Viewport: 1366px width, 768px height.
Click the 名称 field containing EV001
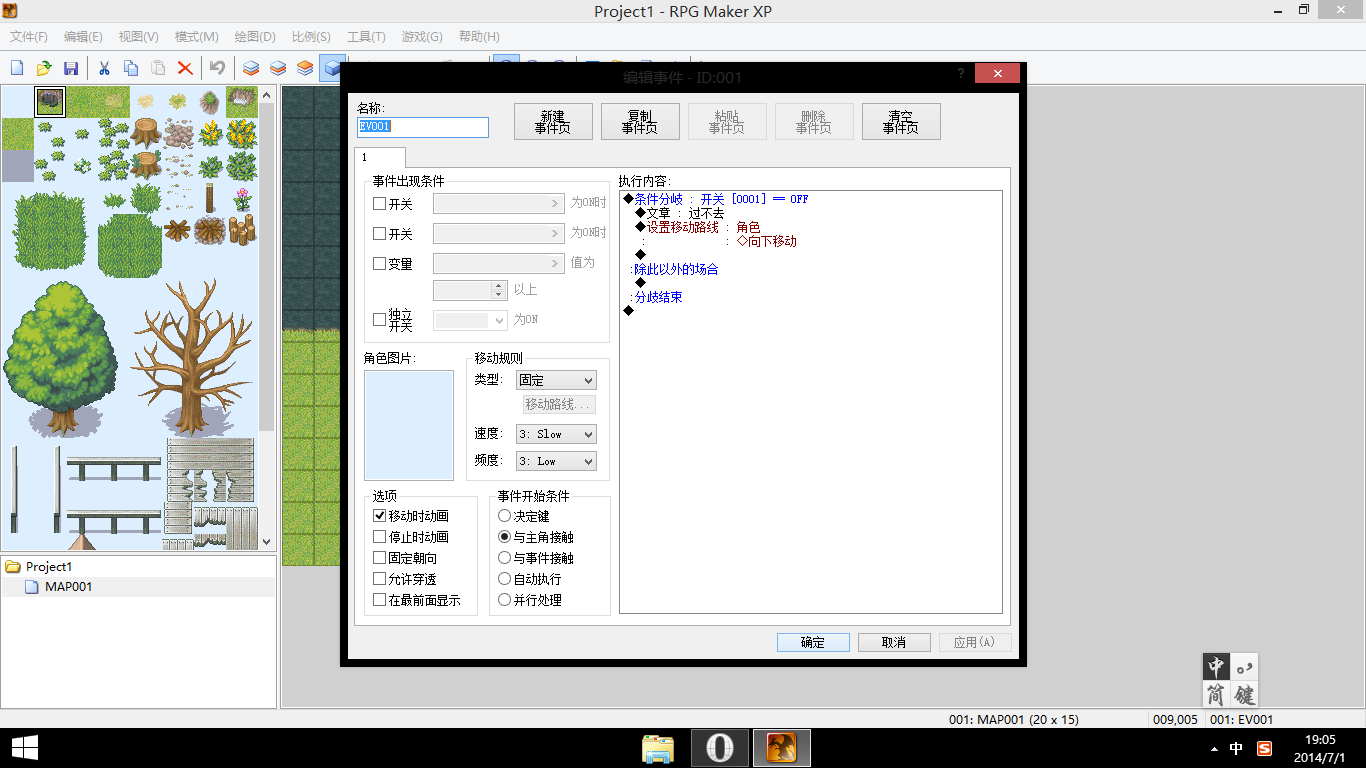(423, 127)
